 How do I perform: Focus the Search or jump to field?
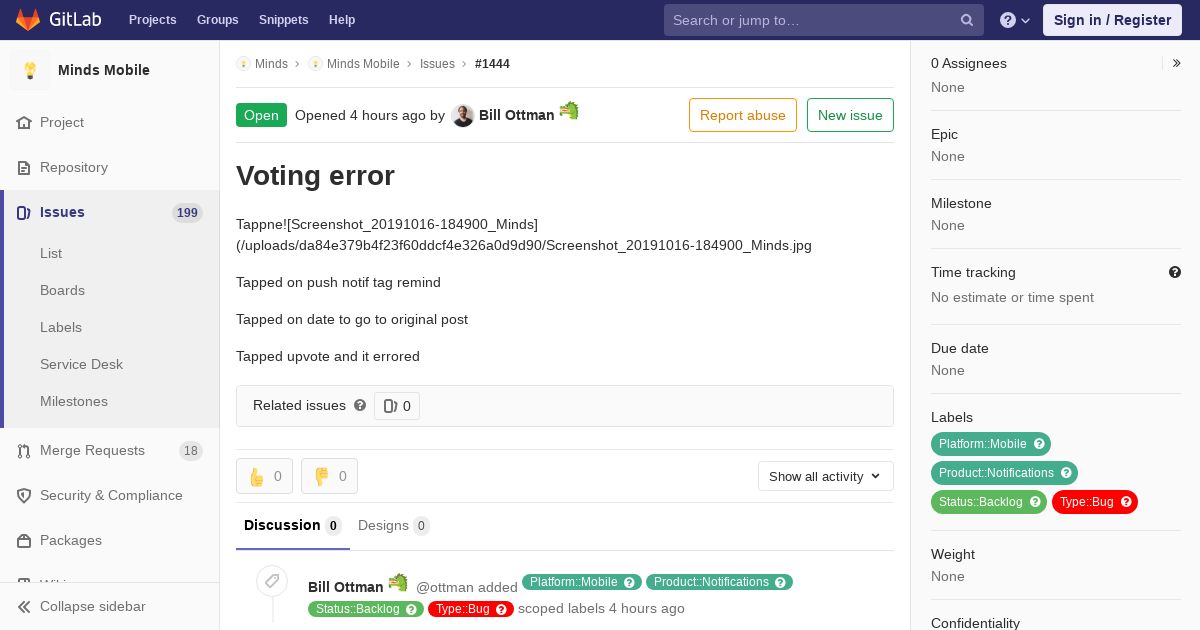point(824,20)
